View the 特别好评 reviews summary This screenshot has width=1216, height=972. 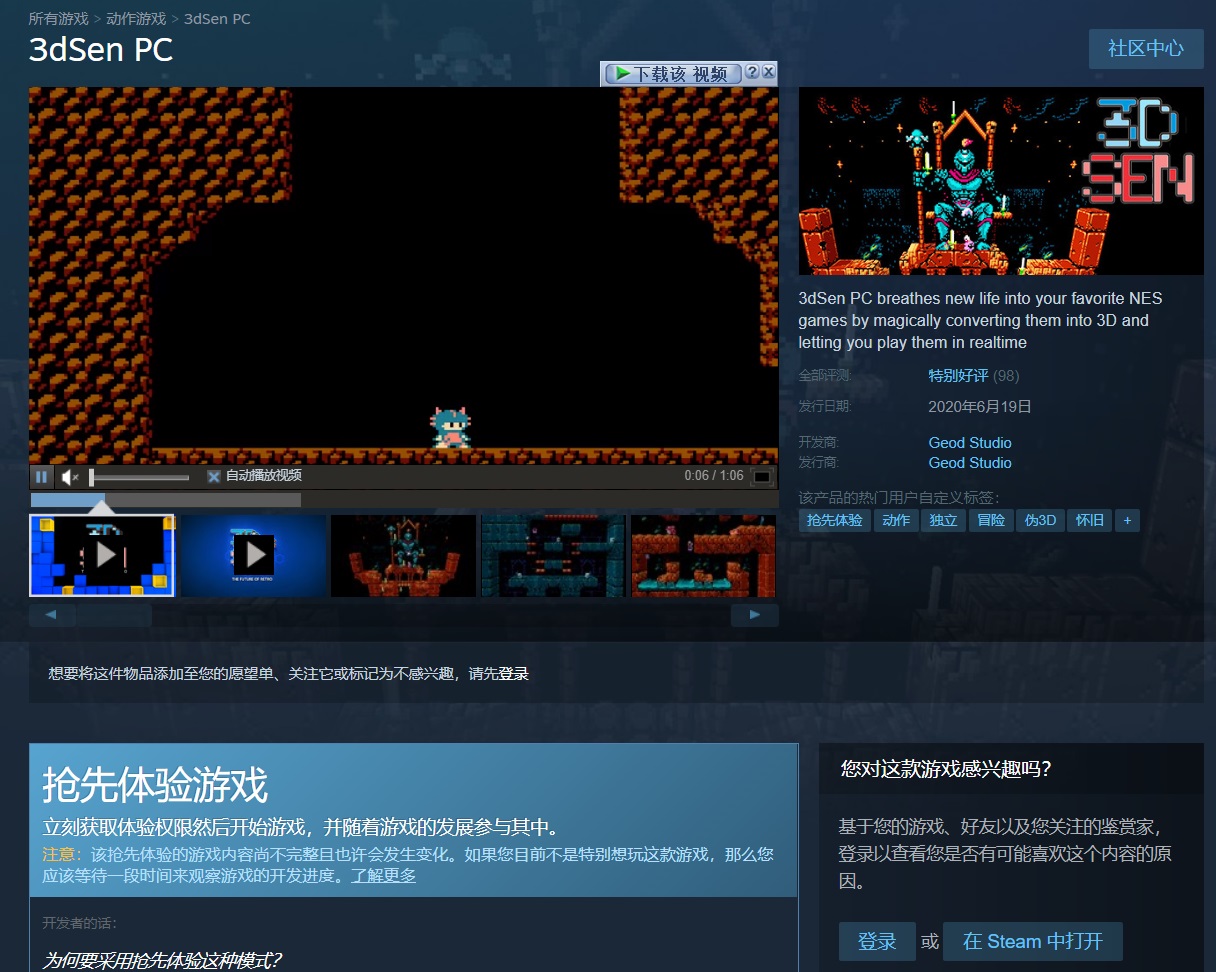[x=958, y=376]
